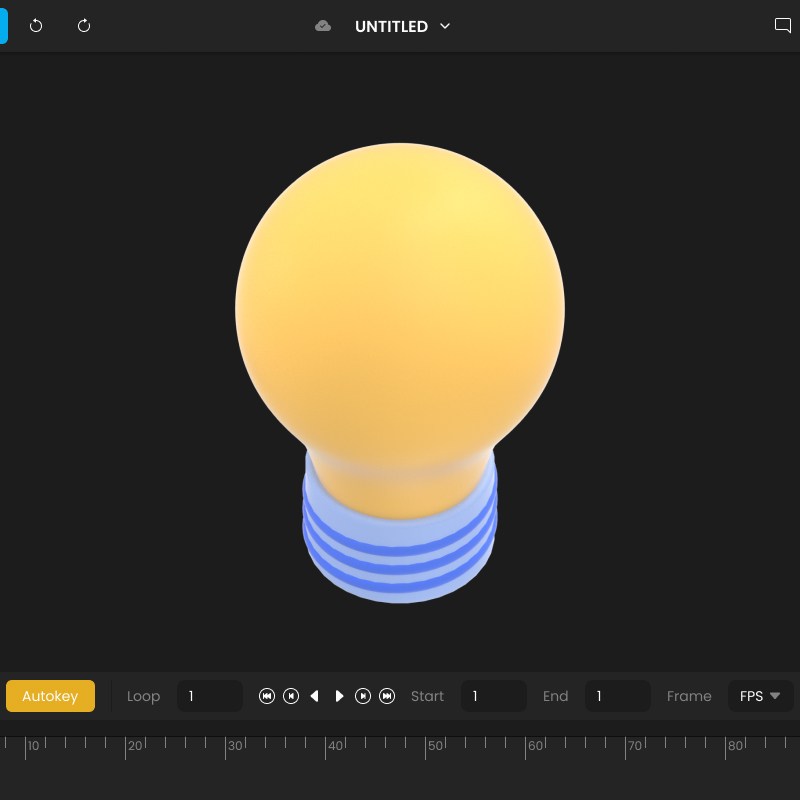The image size is (800, 800).
Task: Click the Start frame input field
Action: (493, 696)
